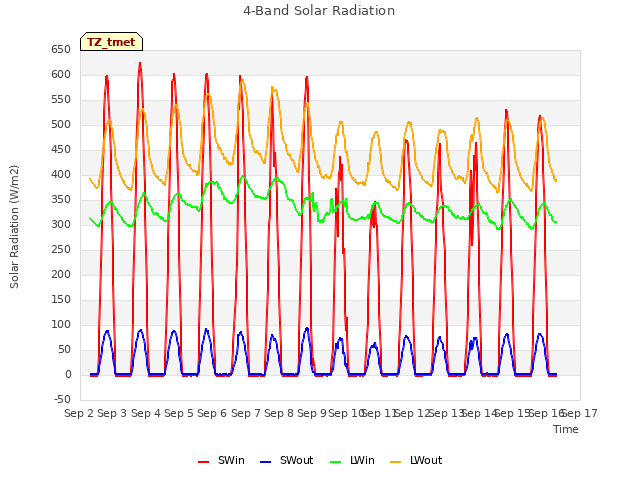Screen dimensions: 640x480
Task: Click the y-axis label Solar Radiation (W/m2)
Action: [x=14, y=227]
